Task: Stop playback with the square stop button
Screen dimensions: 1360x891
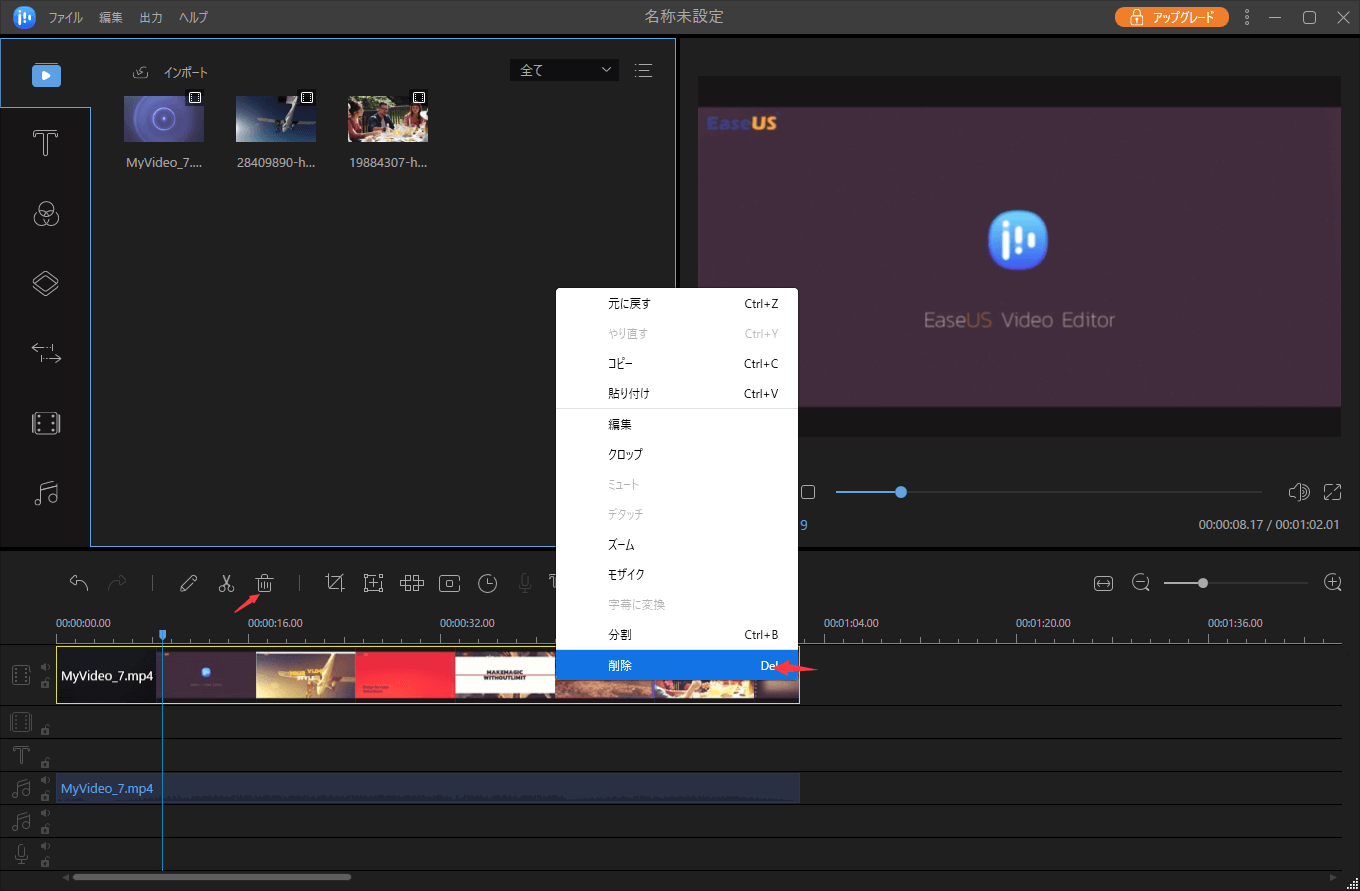Action: (x=808, y=492)
